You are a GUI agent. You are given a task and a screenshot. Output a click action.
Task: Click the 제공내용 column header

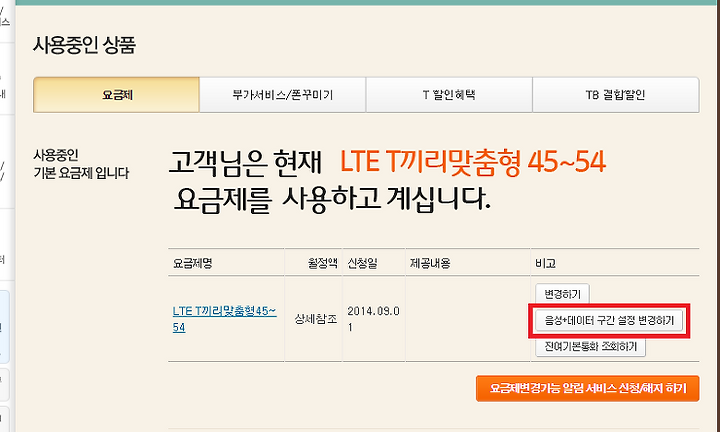pyautogui.click(x=430, y=264)
